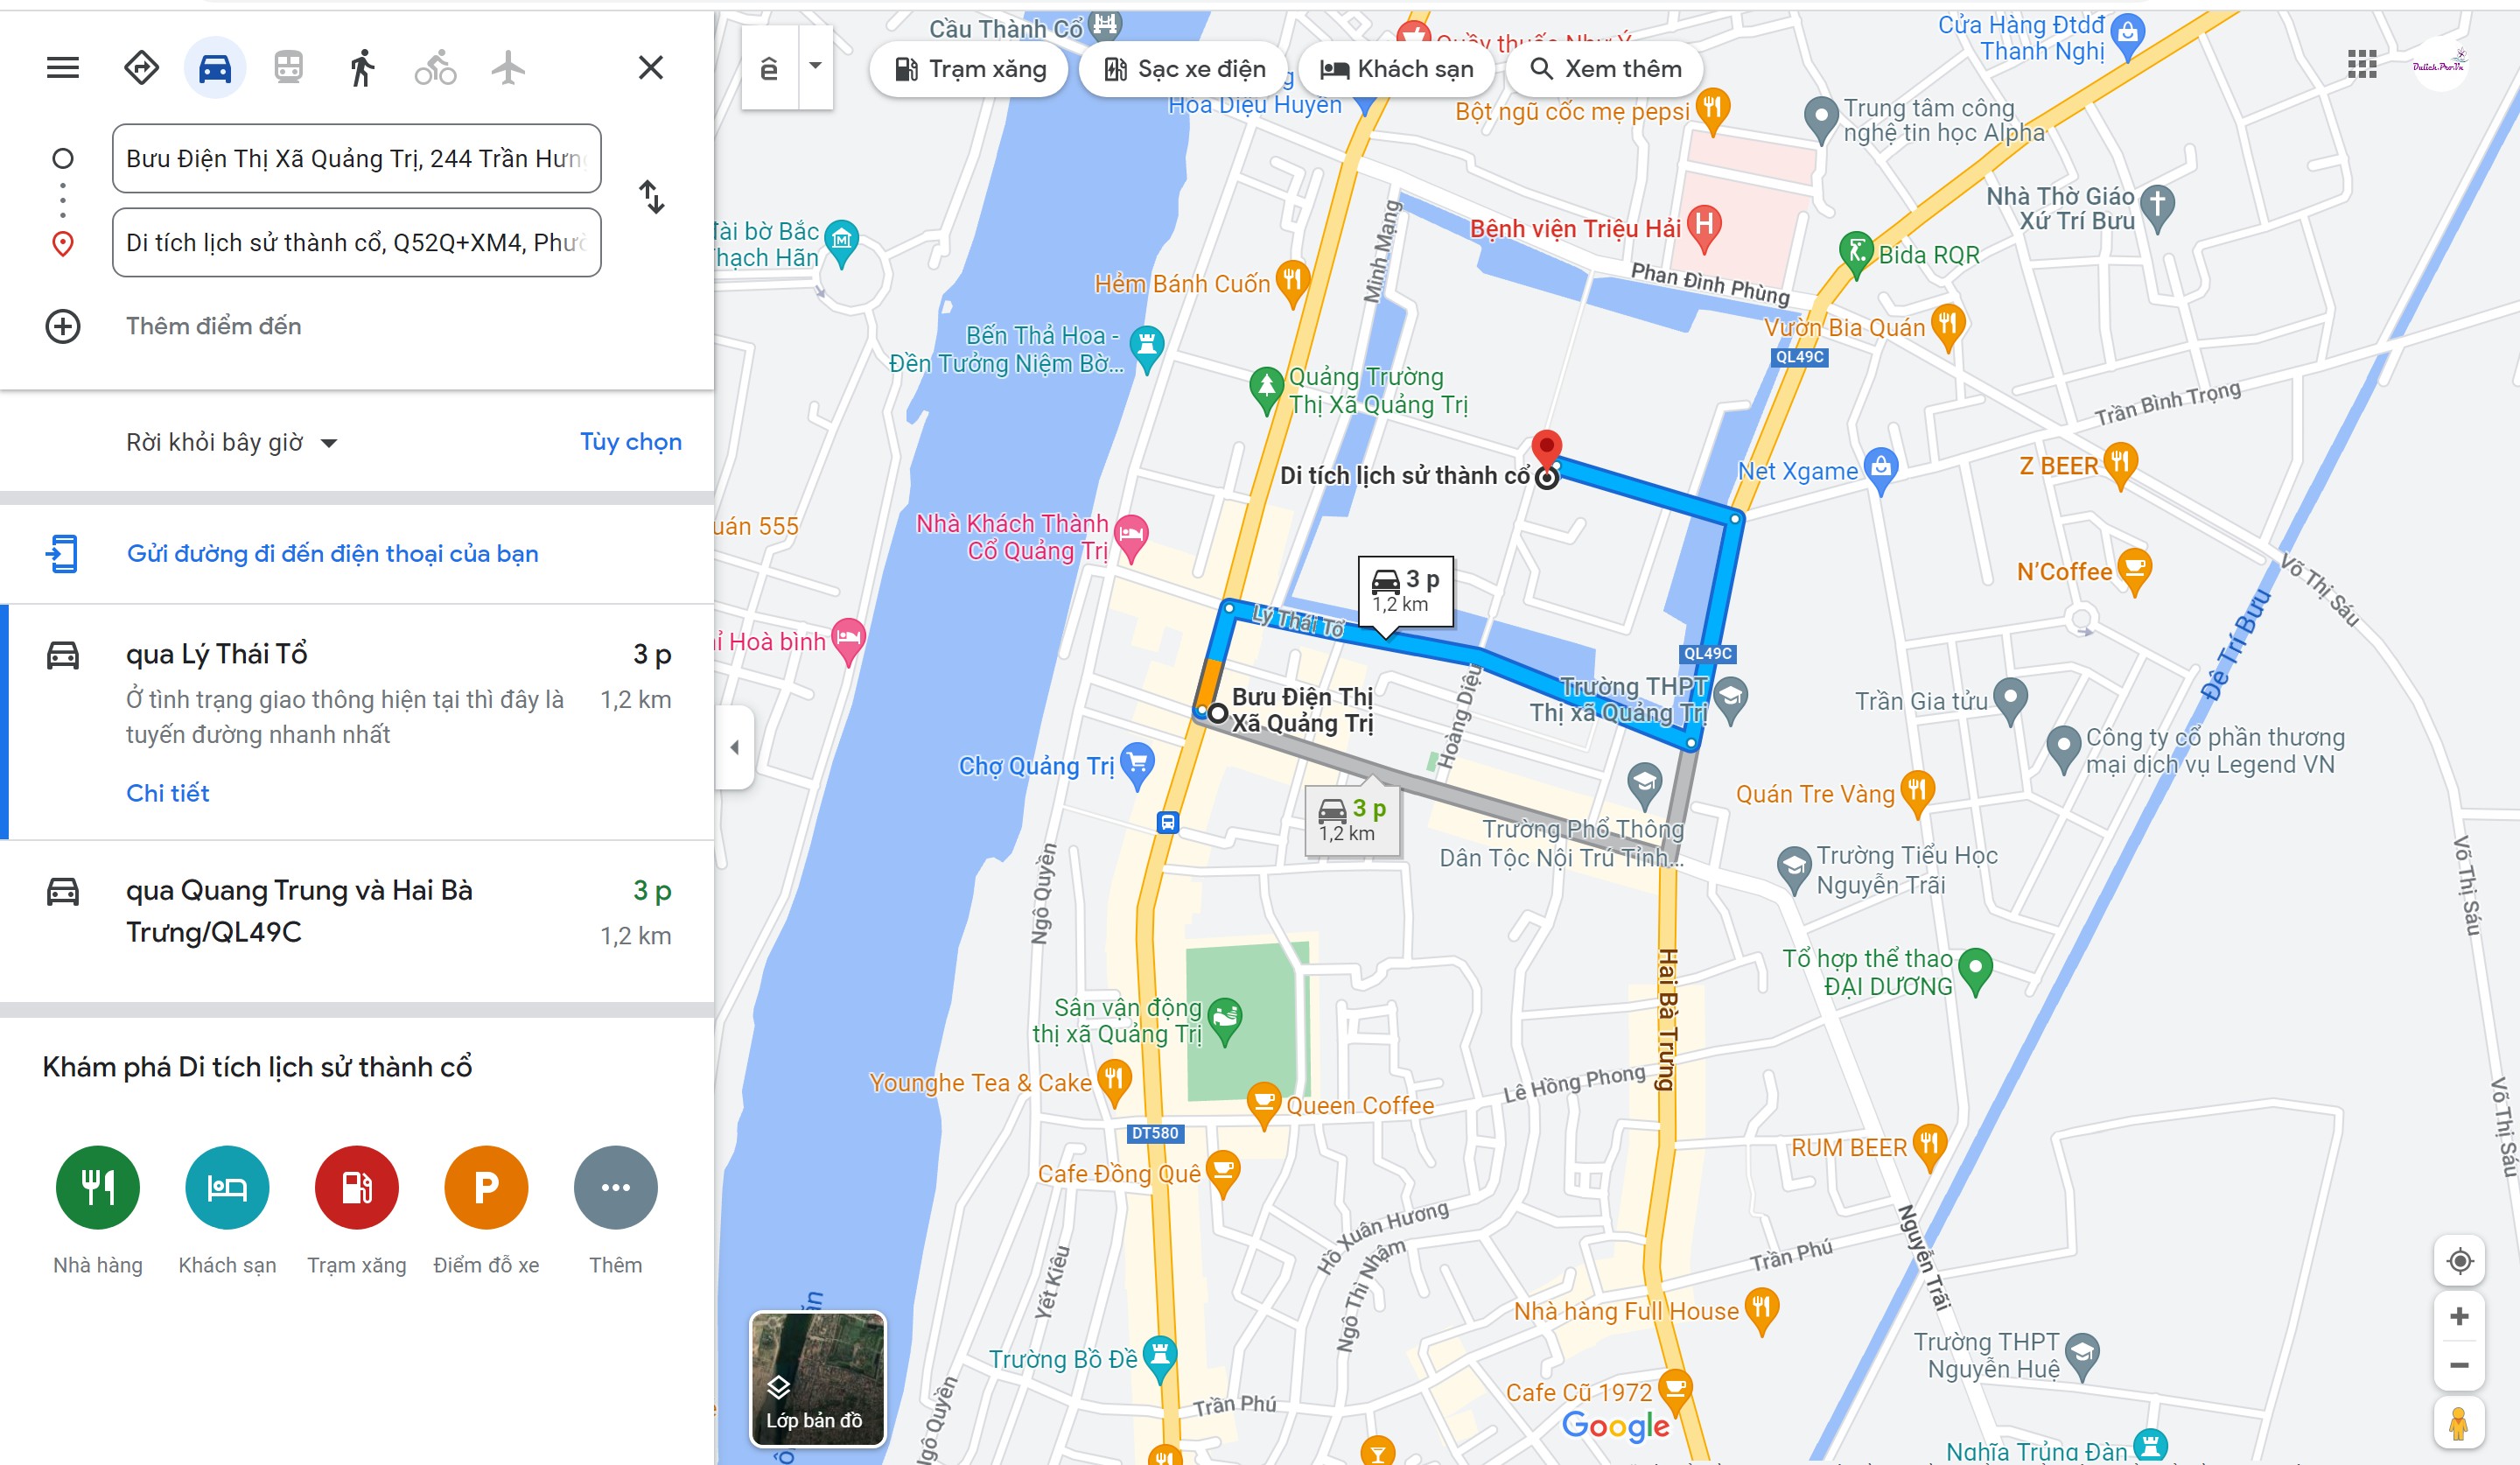
Task: Choose cycling travel mode icon
Action: tap(435, 68)
